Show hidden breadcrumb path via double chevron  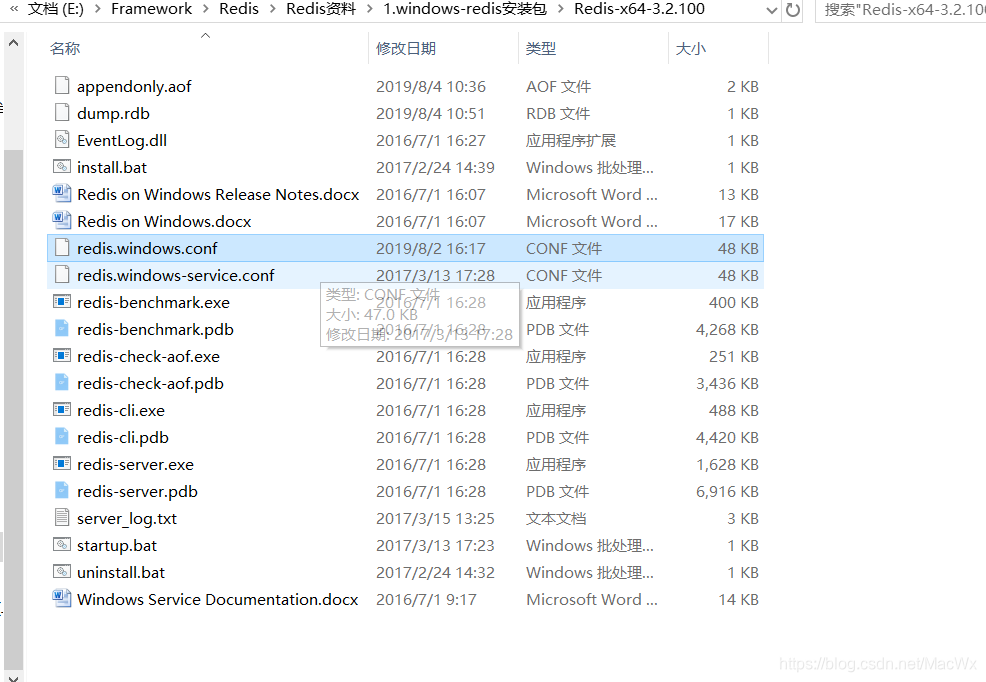point(14,9)
